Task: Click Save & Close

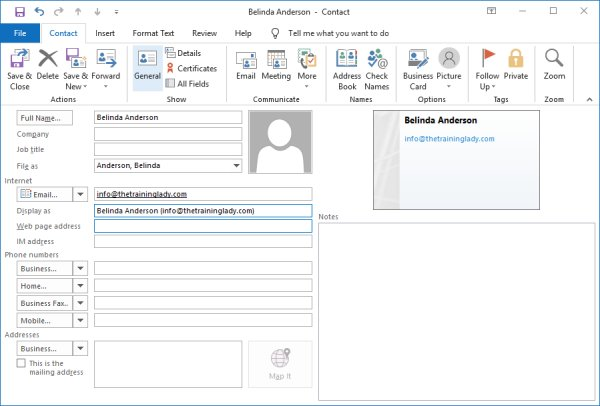Action: point(20,70)
